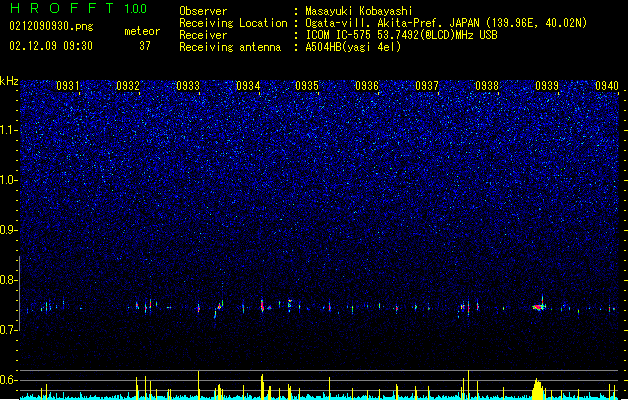The image size is (629, 400).
Task: Click the 0.9 kHz axis label
Action: point(9,230)
